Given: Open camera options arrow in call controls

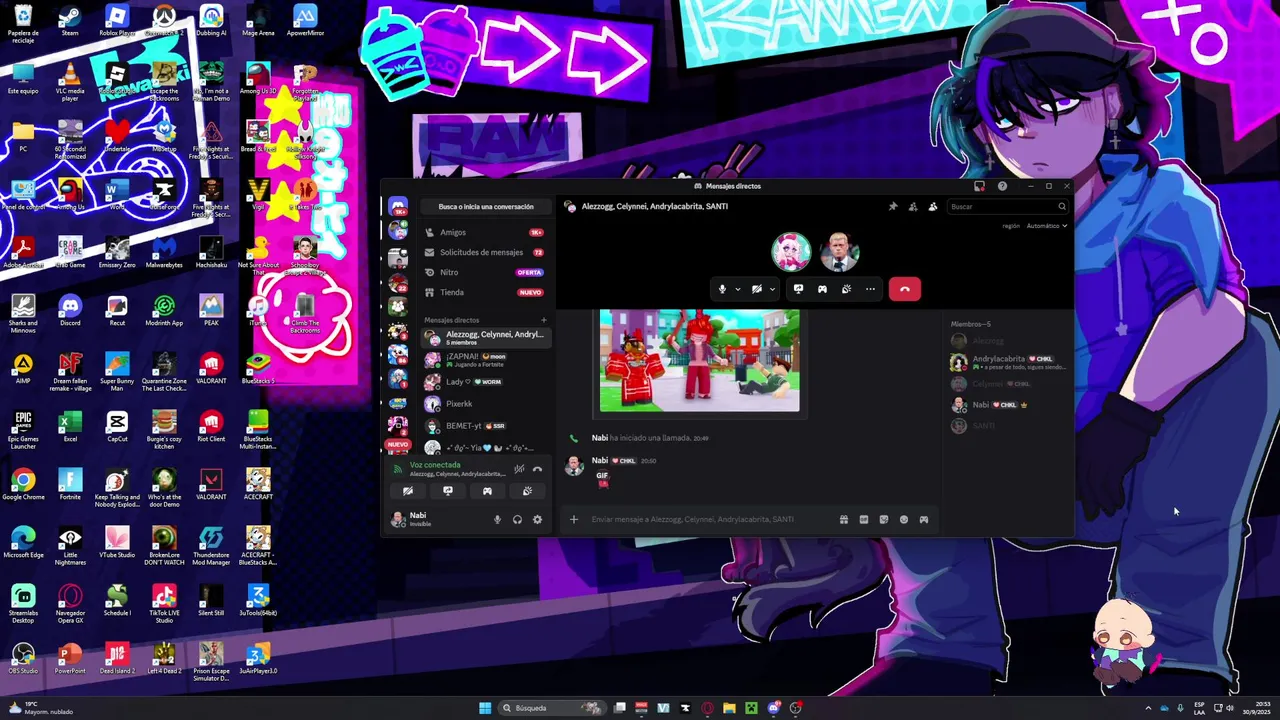Looking at the screenshot, I should 772,289.
